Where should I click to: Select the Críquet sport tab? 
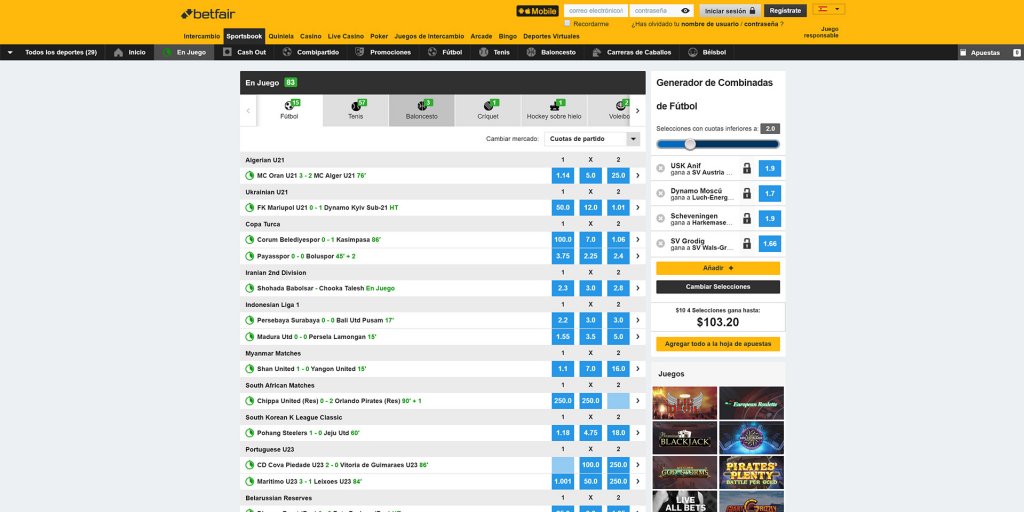[488, 110]
